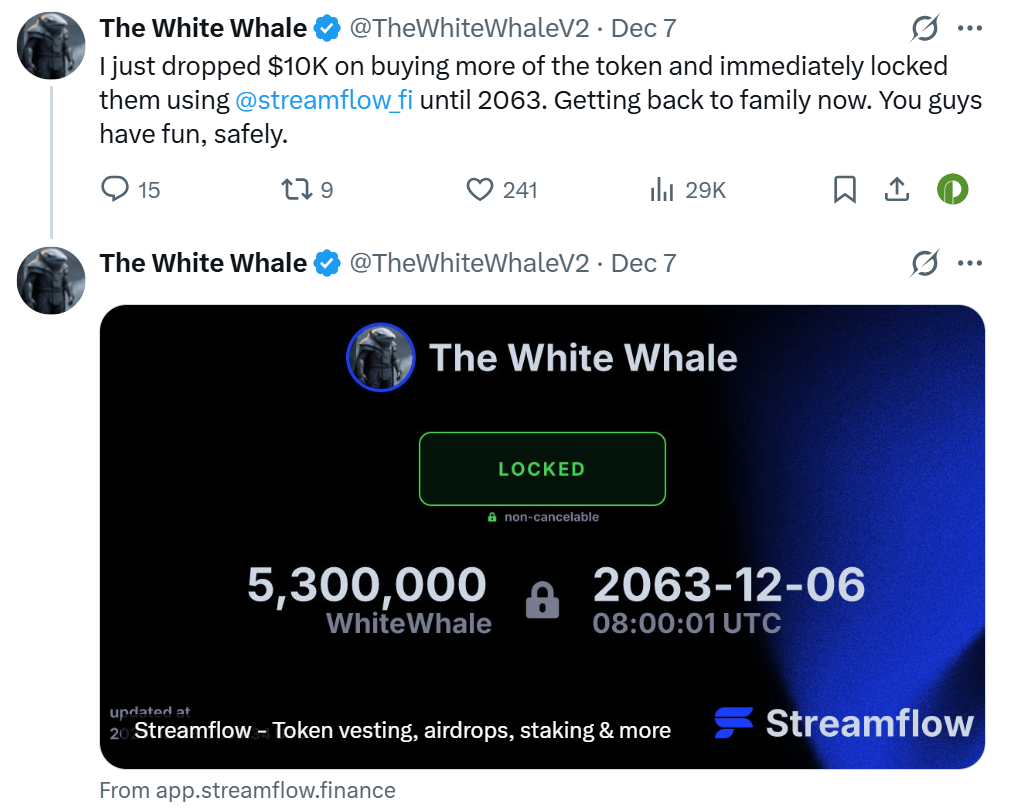Toggle like on the tweet with 241 likes
This screenshot has height=810, width=1014.
480,189
